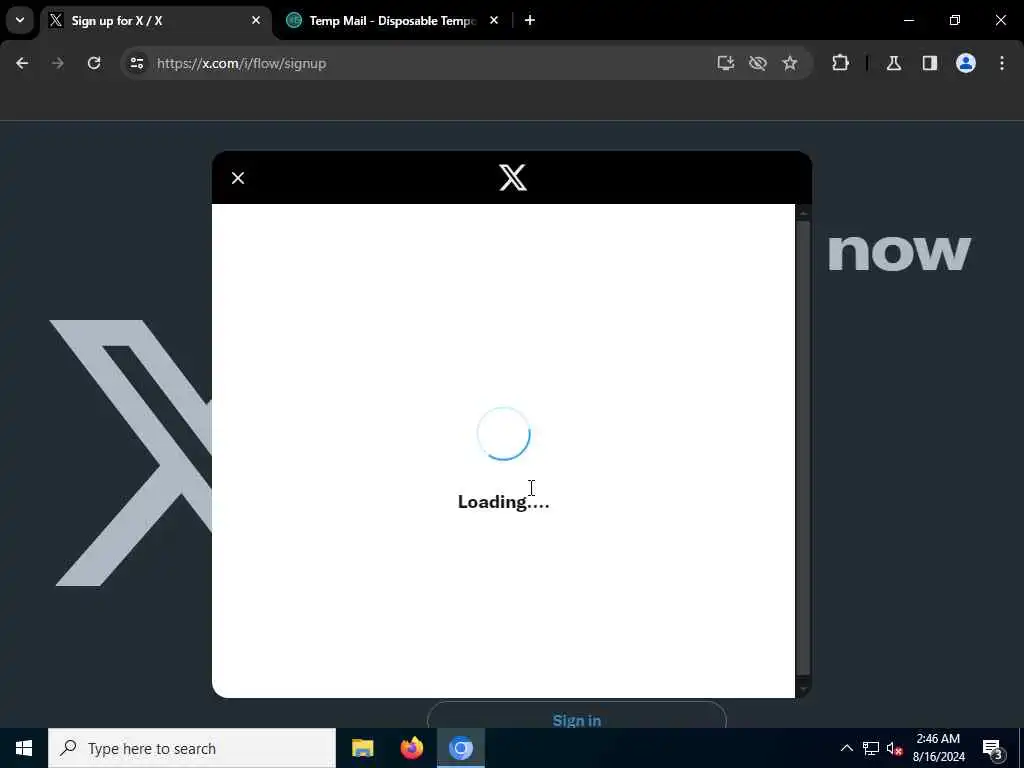Open the Chrome three-dot menu

pos(1002,63)
